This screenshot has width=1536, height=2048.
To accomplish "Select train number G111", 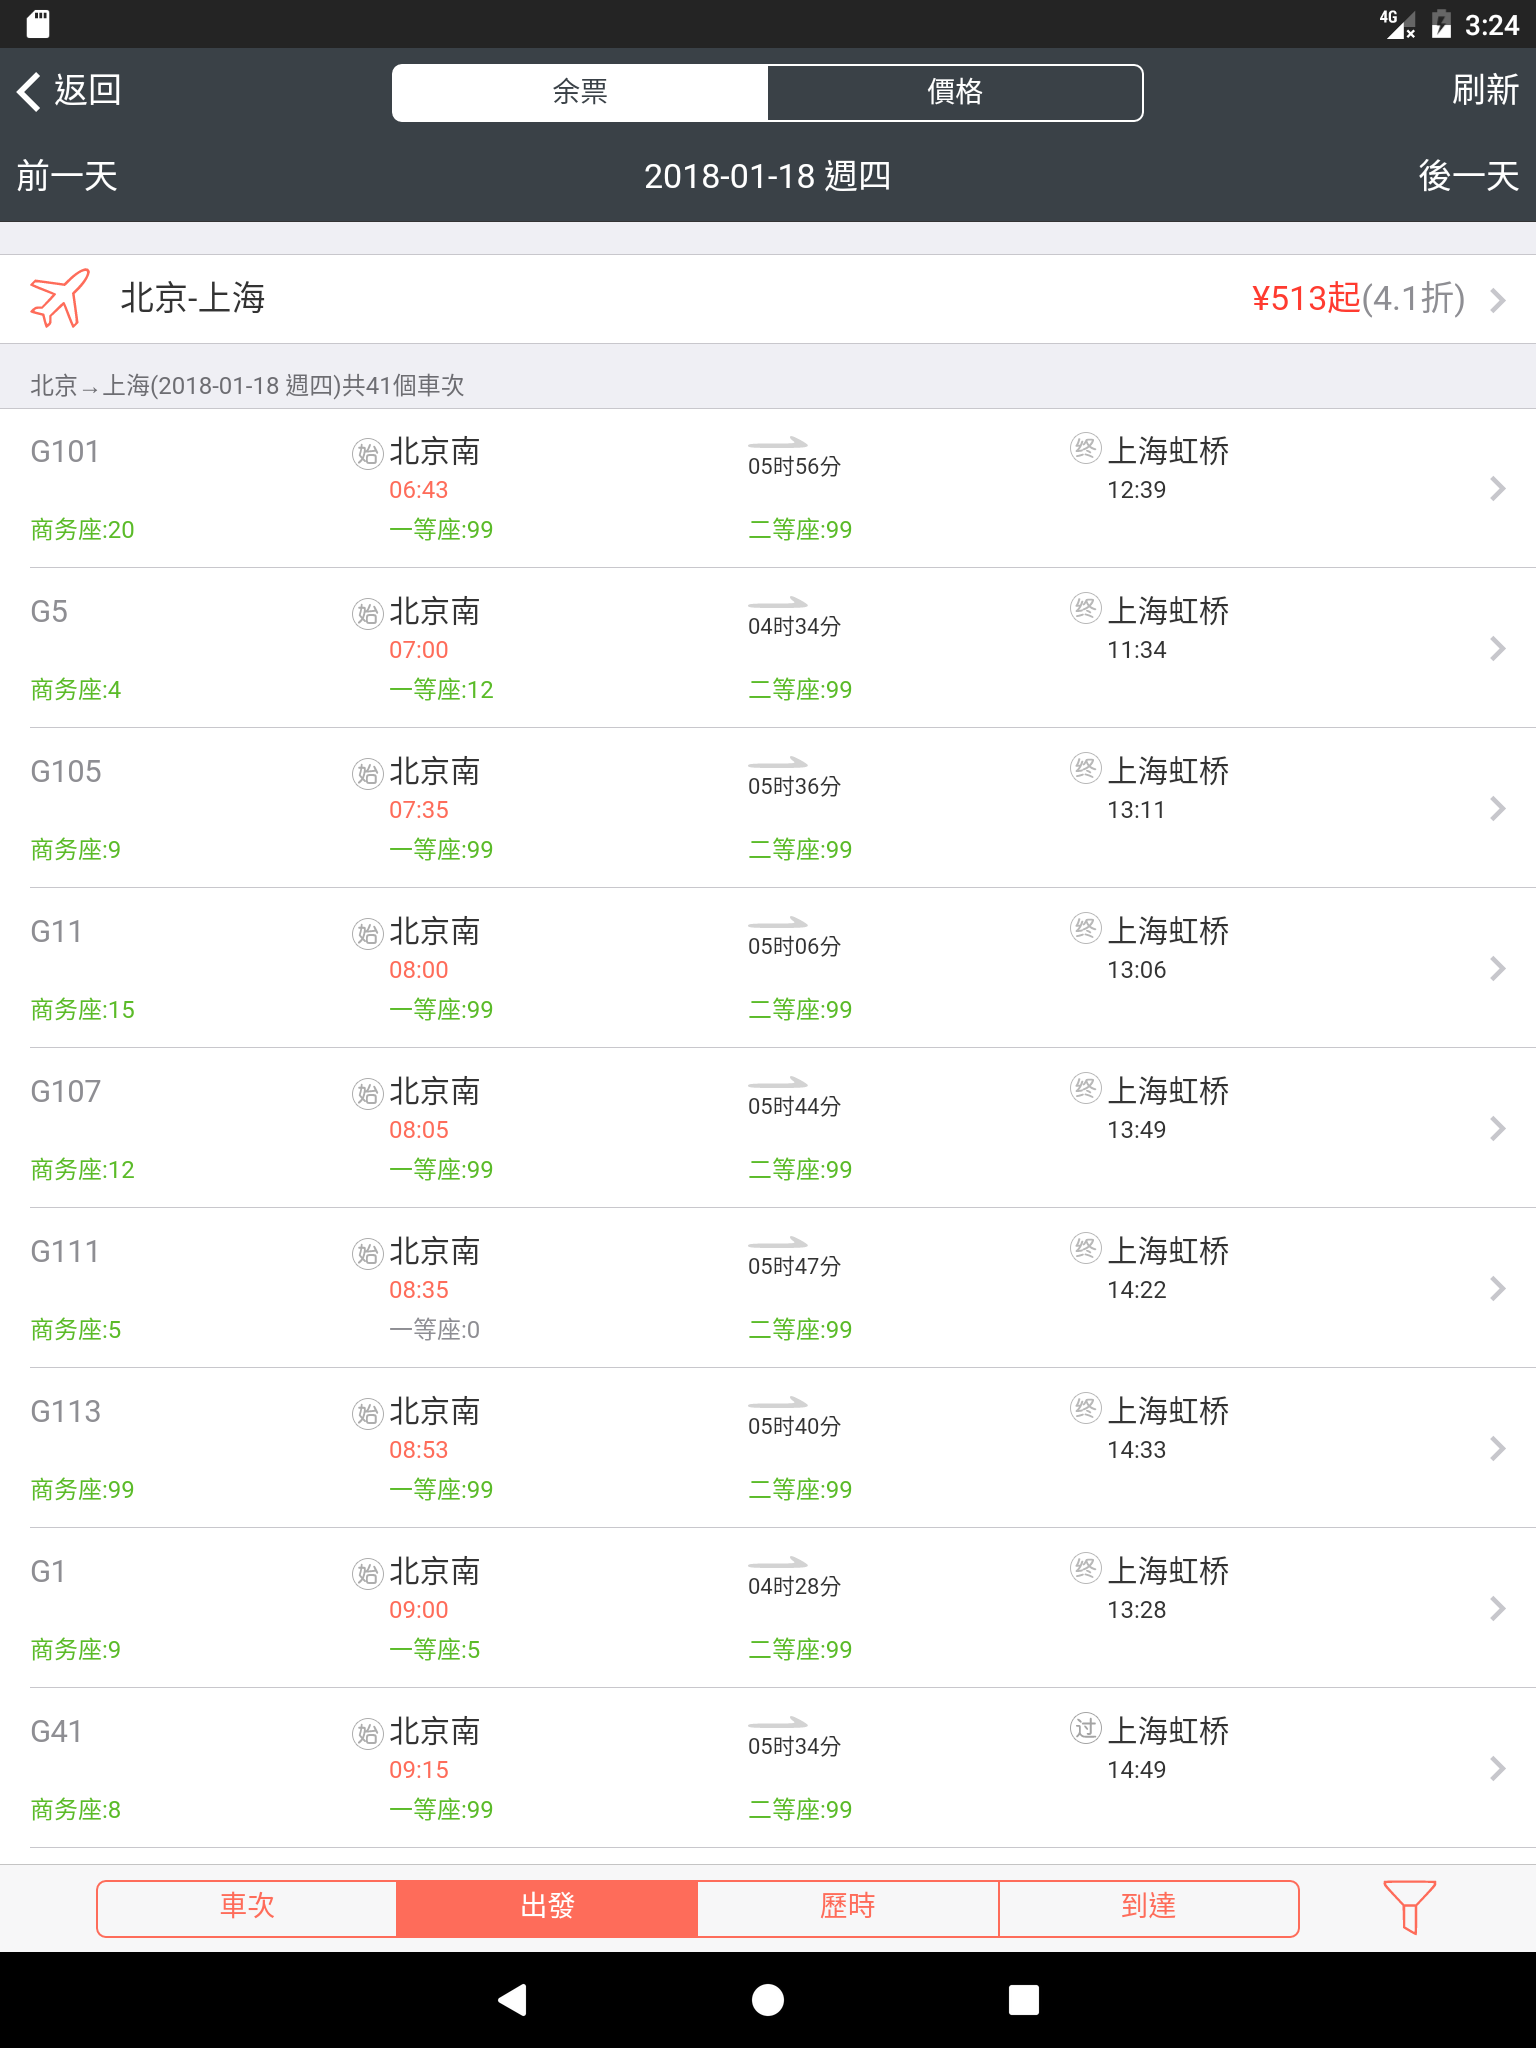I will click(65, 1252).
